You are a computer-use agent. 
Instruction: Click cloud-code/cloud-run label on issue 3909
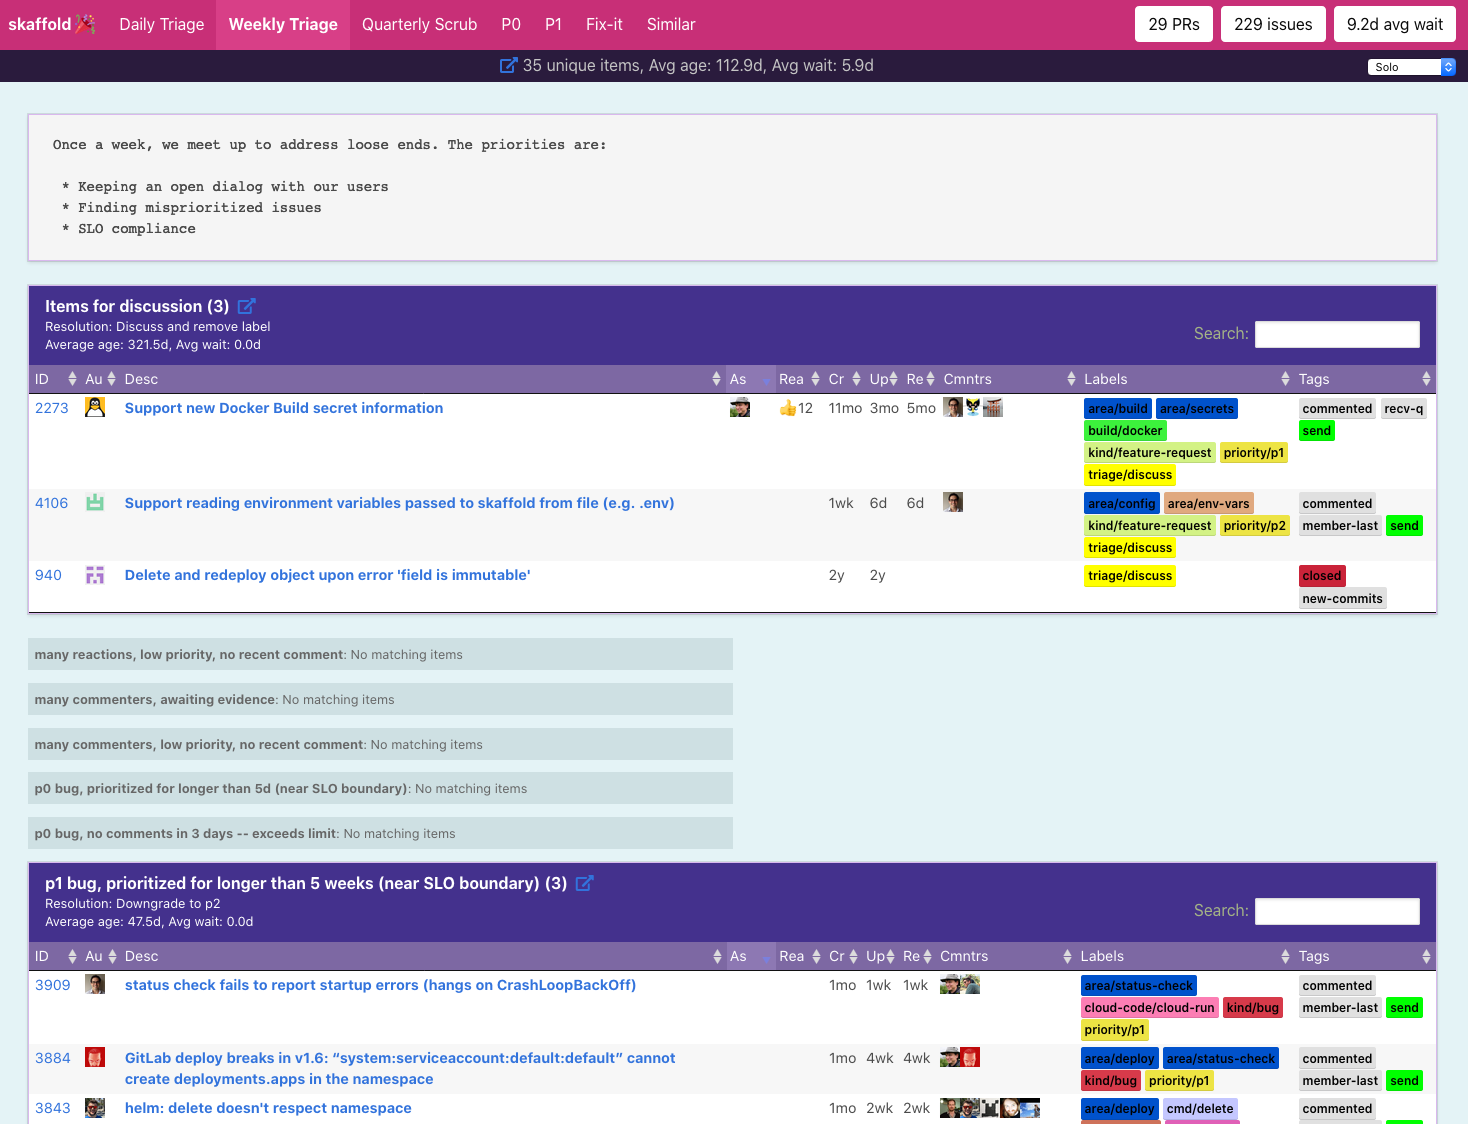pyautogui.click(x=1149, y=1007)
